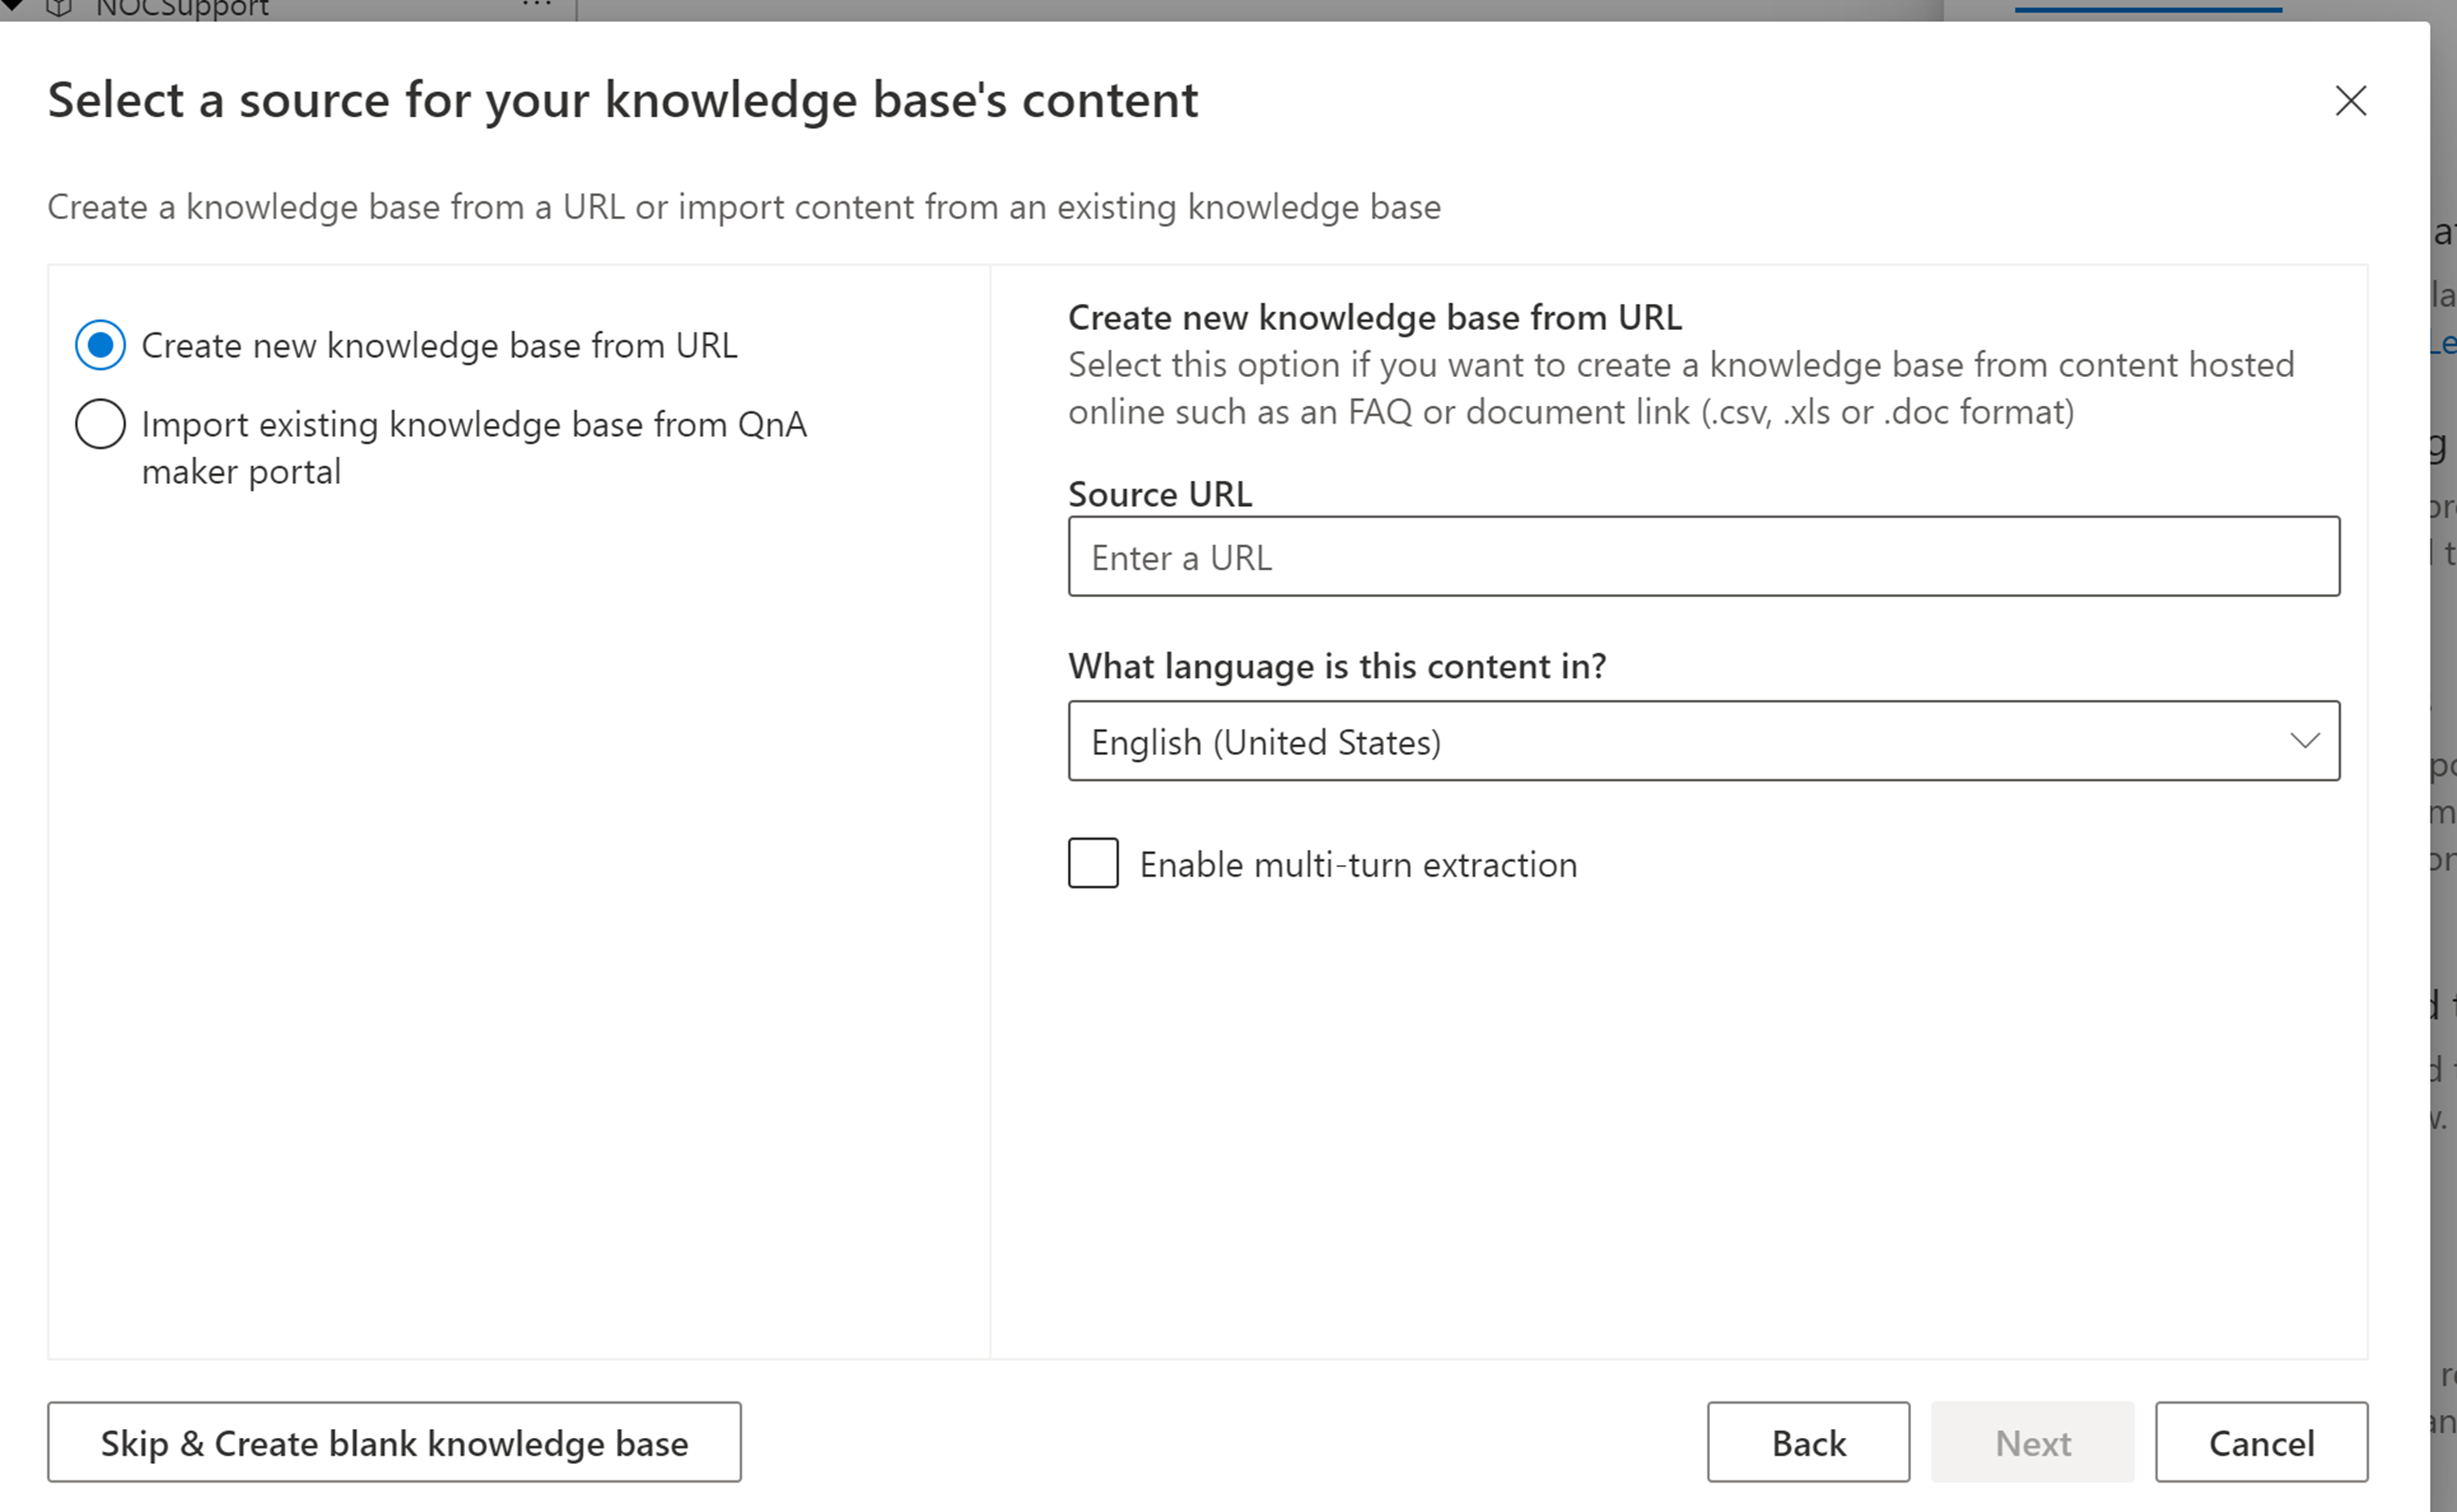The image size is (2457, 1512).
Task: Cancel the knowledge base creation
Action: click(x=2261, y=1442)
